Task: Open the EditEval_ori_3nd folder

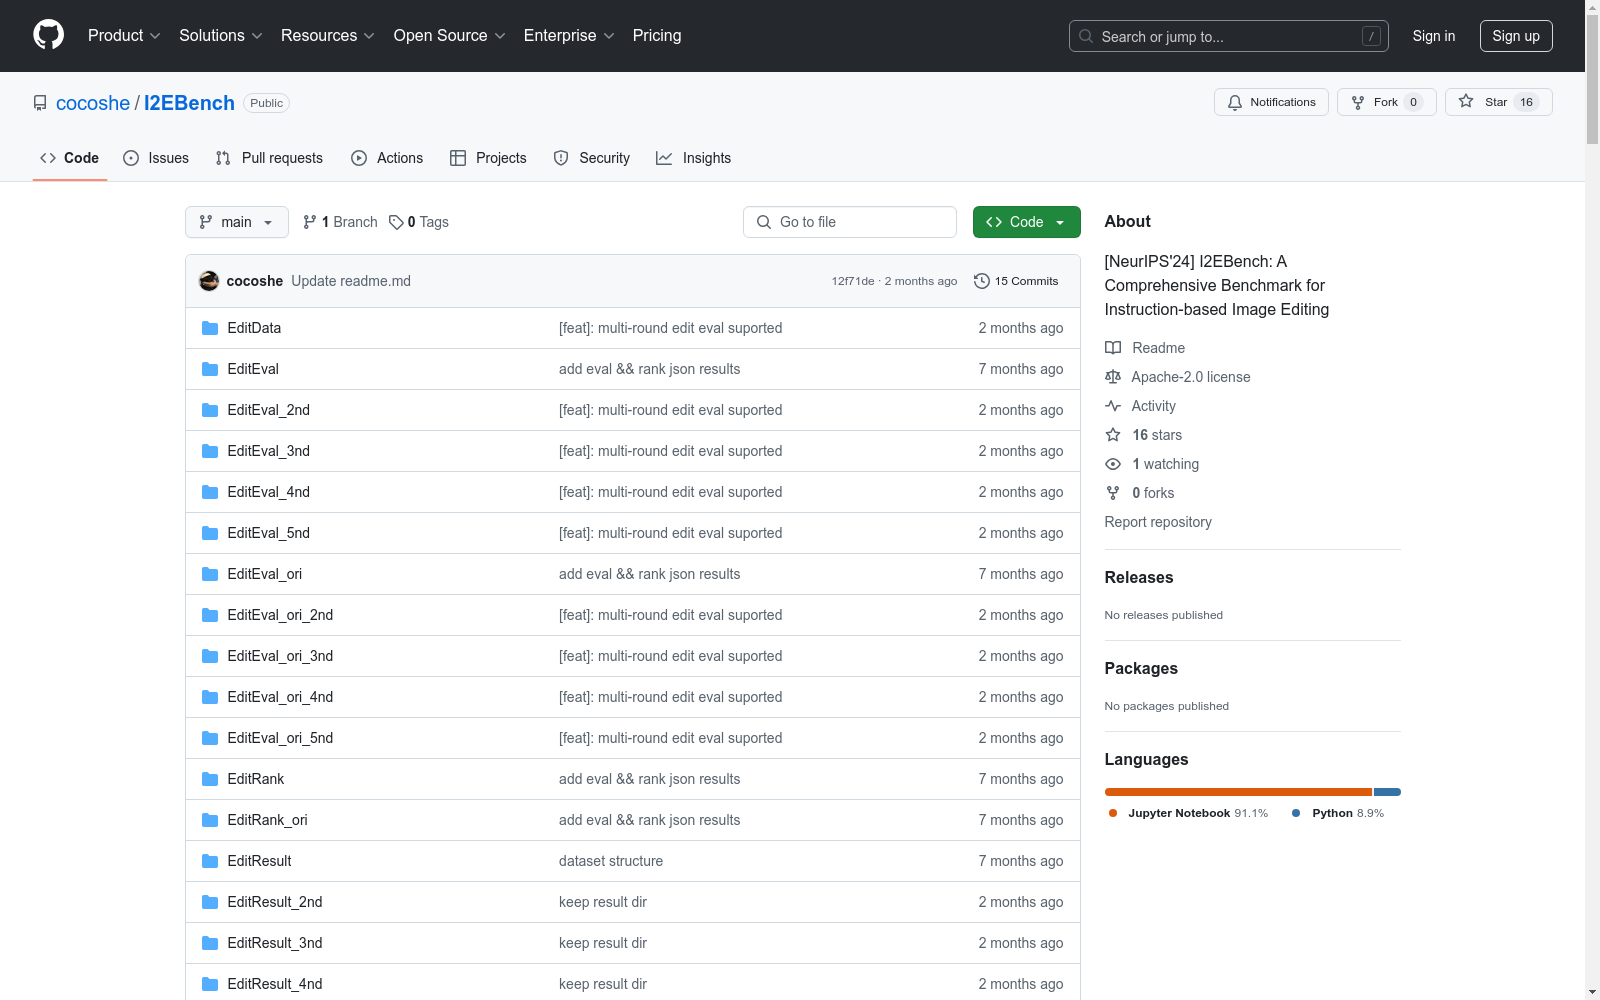Action: point(280,656)
